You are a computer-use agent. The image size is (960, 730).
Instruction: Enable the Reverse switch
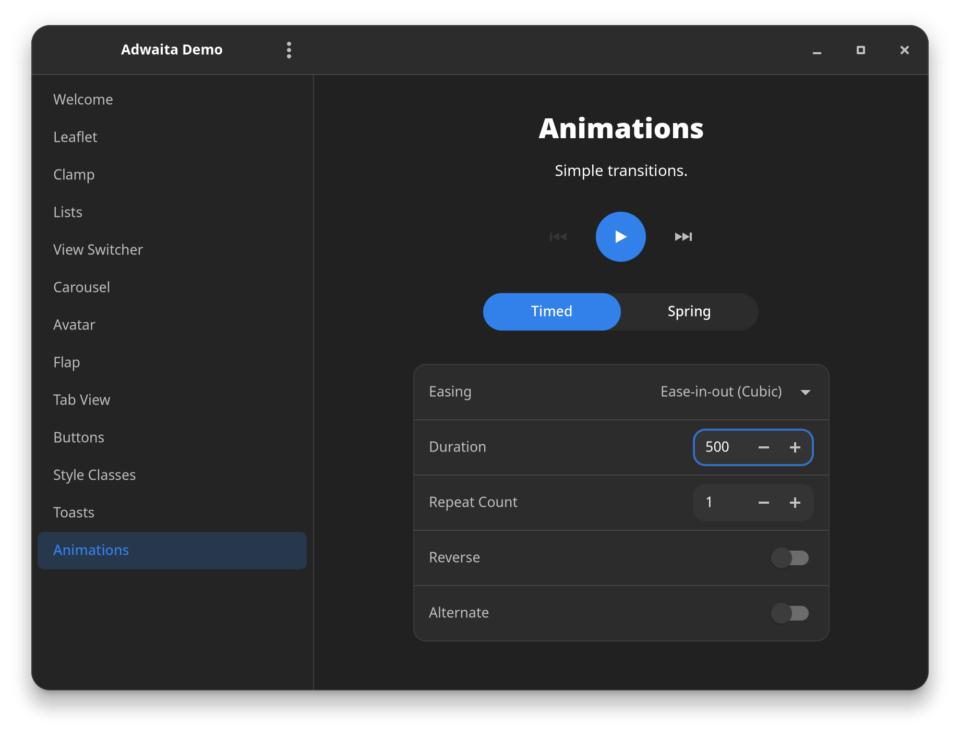click(x=790, y=558)
